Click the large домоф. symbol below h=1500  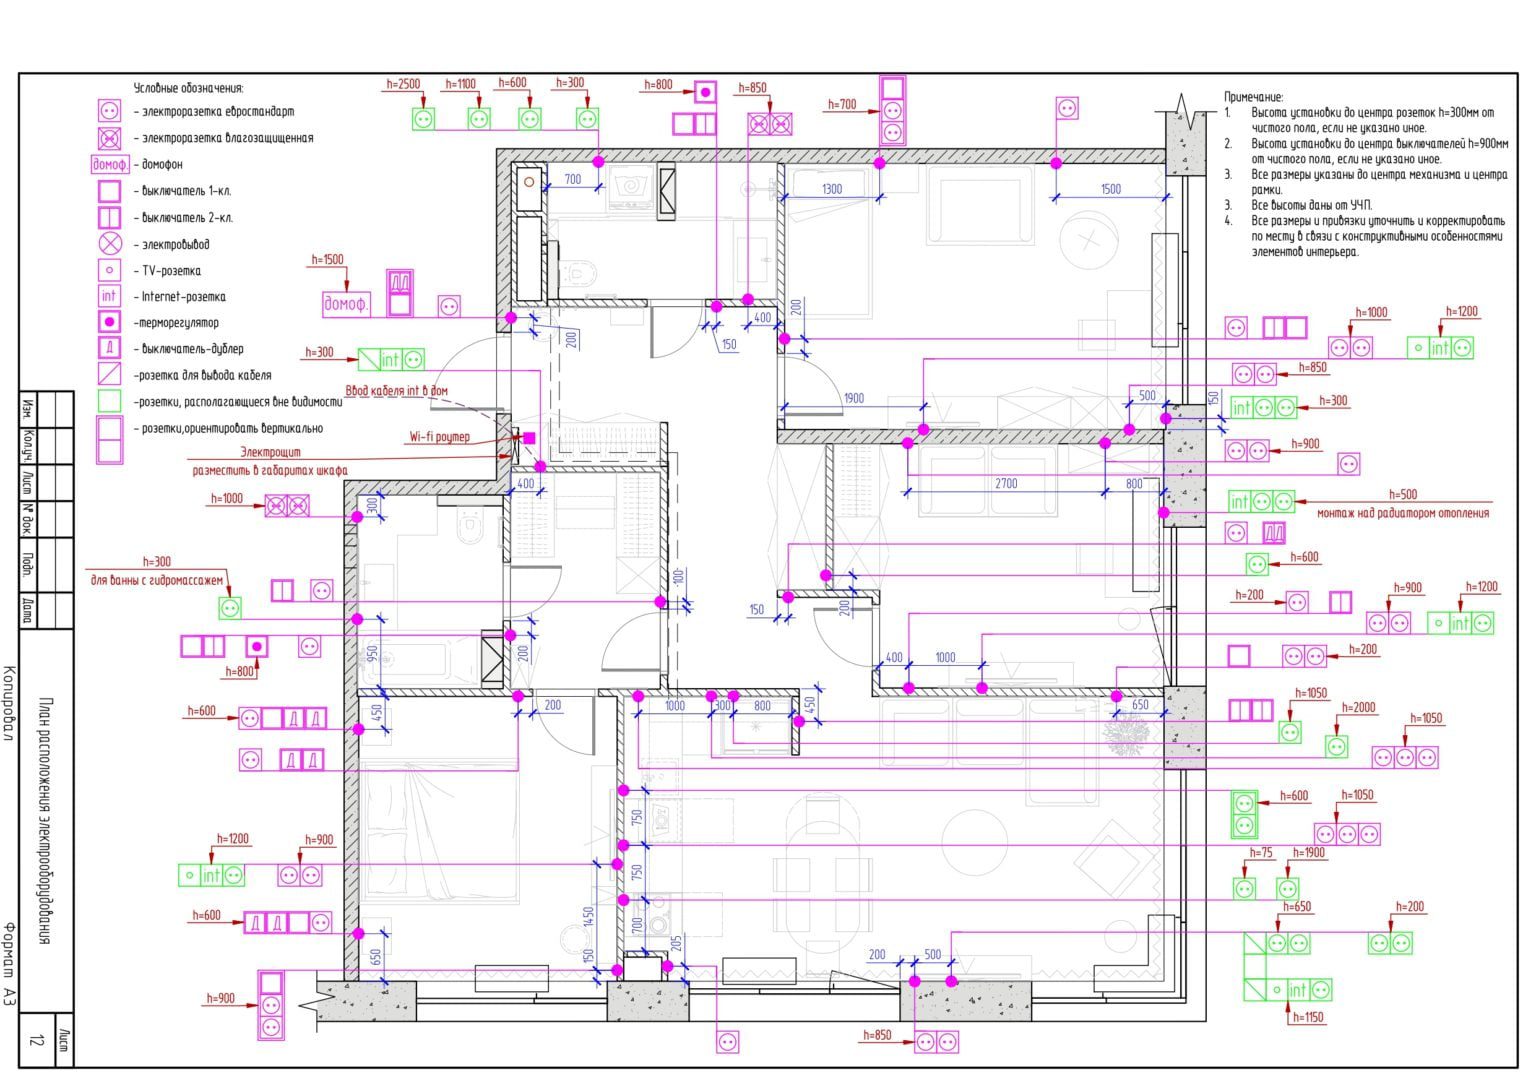coord(346,304)
